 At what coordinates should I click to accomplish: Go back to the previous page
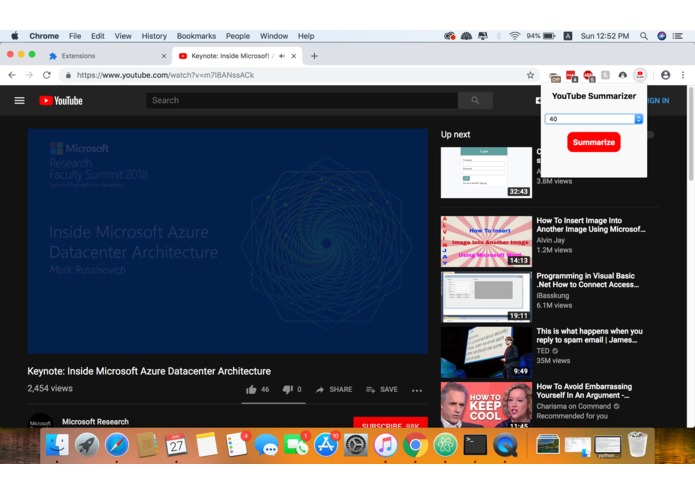click(x=12, y=75)
